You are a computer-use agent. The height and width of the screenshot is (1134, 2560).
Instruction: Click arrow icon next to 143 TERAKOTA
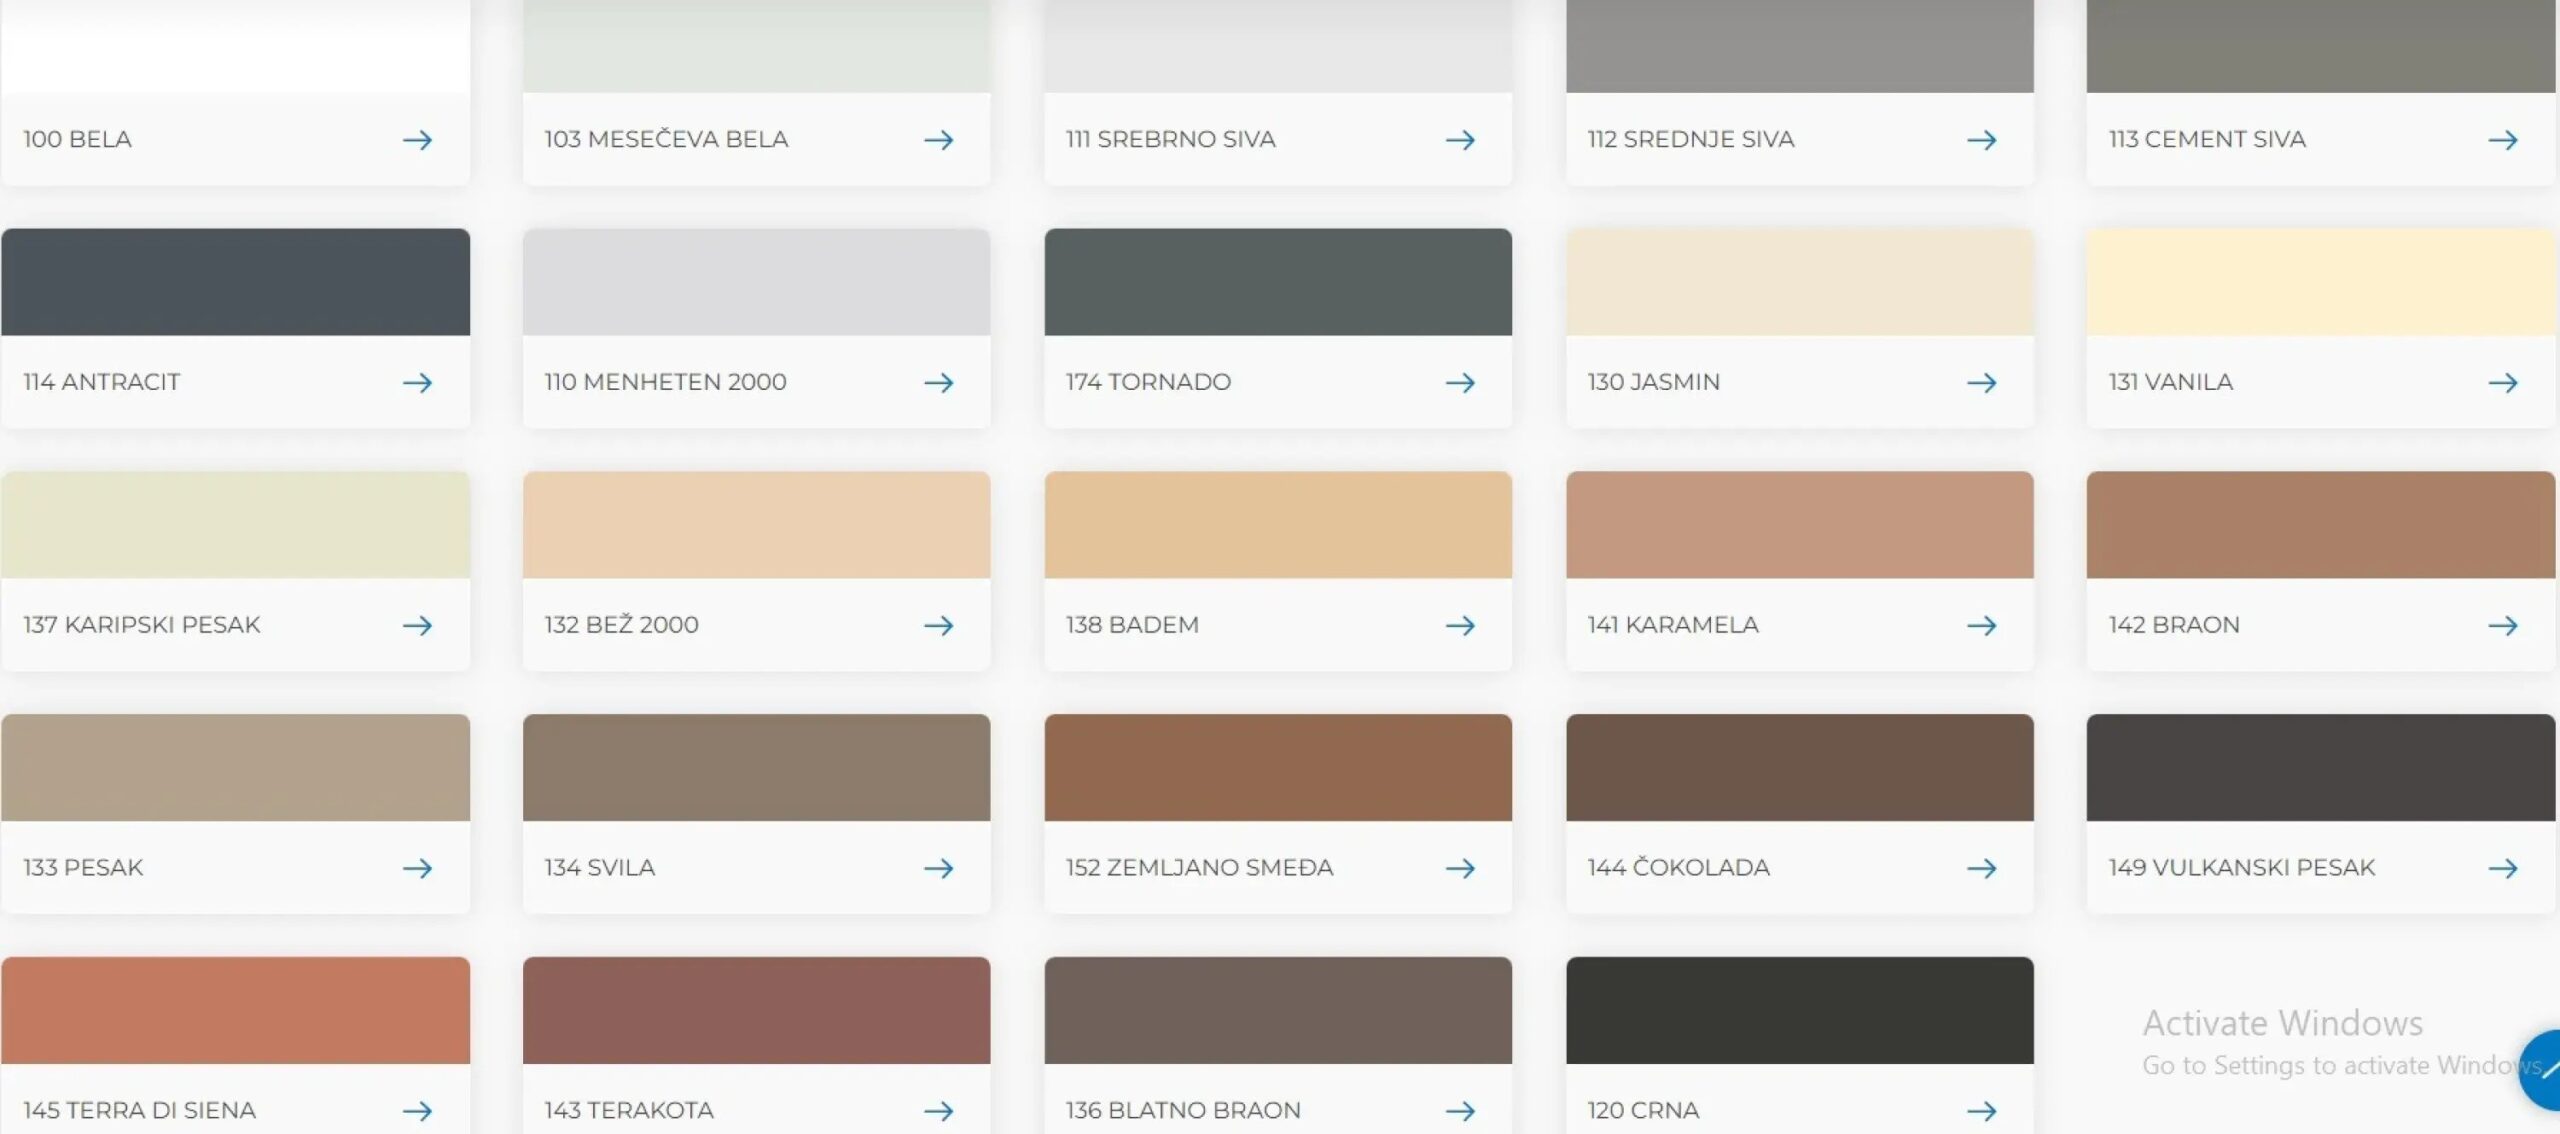coord(939,1111)
